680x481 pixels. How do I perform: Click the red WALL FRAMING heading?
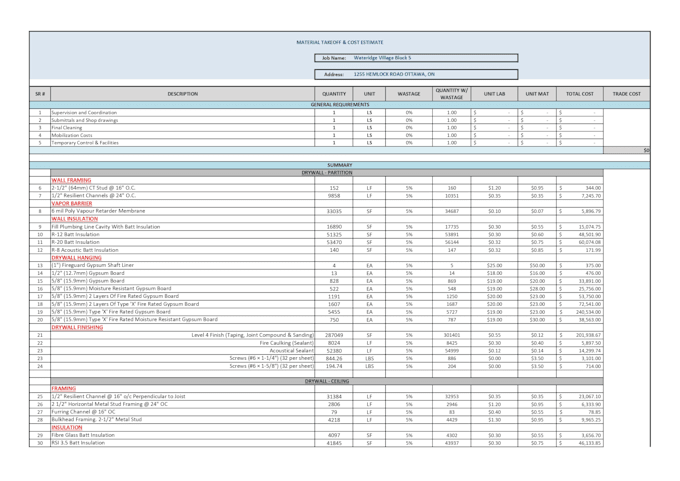coord(71,180)
